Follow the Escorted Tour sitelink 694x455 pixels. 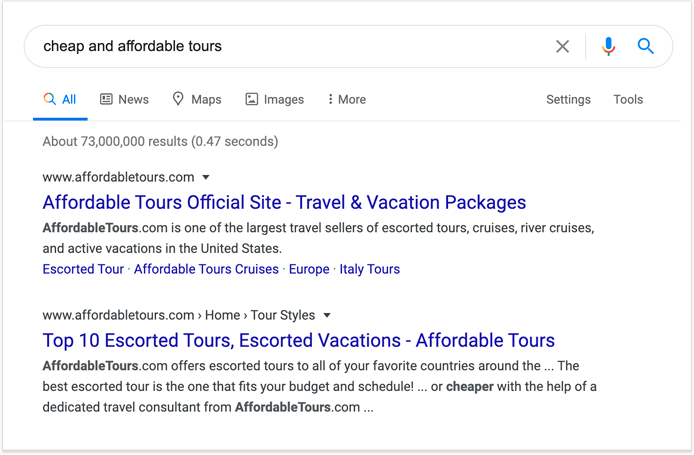point(83,269)
